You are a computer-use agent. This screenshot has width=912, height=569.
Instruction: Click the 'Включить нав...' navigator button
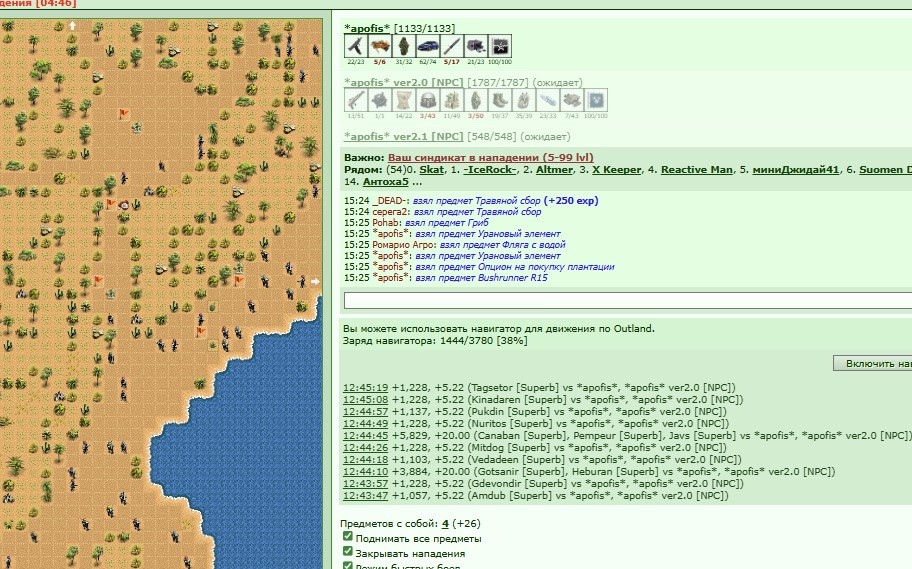coord(872,364)
